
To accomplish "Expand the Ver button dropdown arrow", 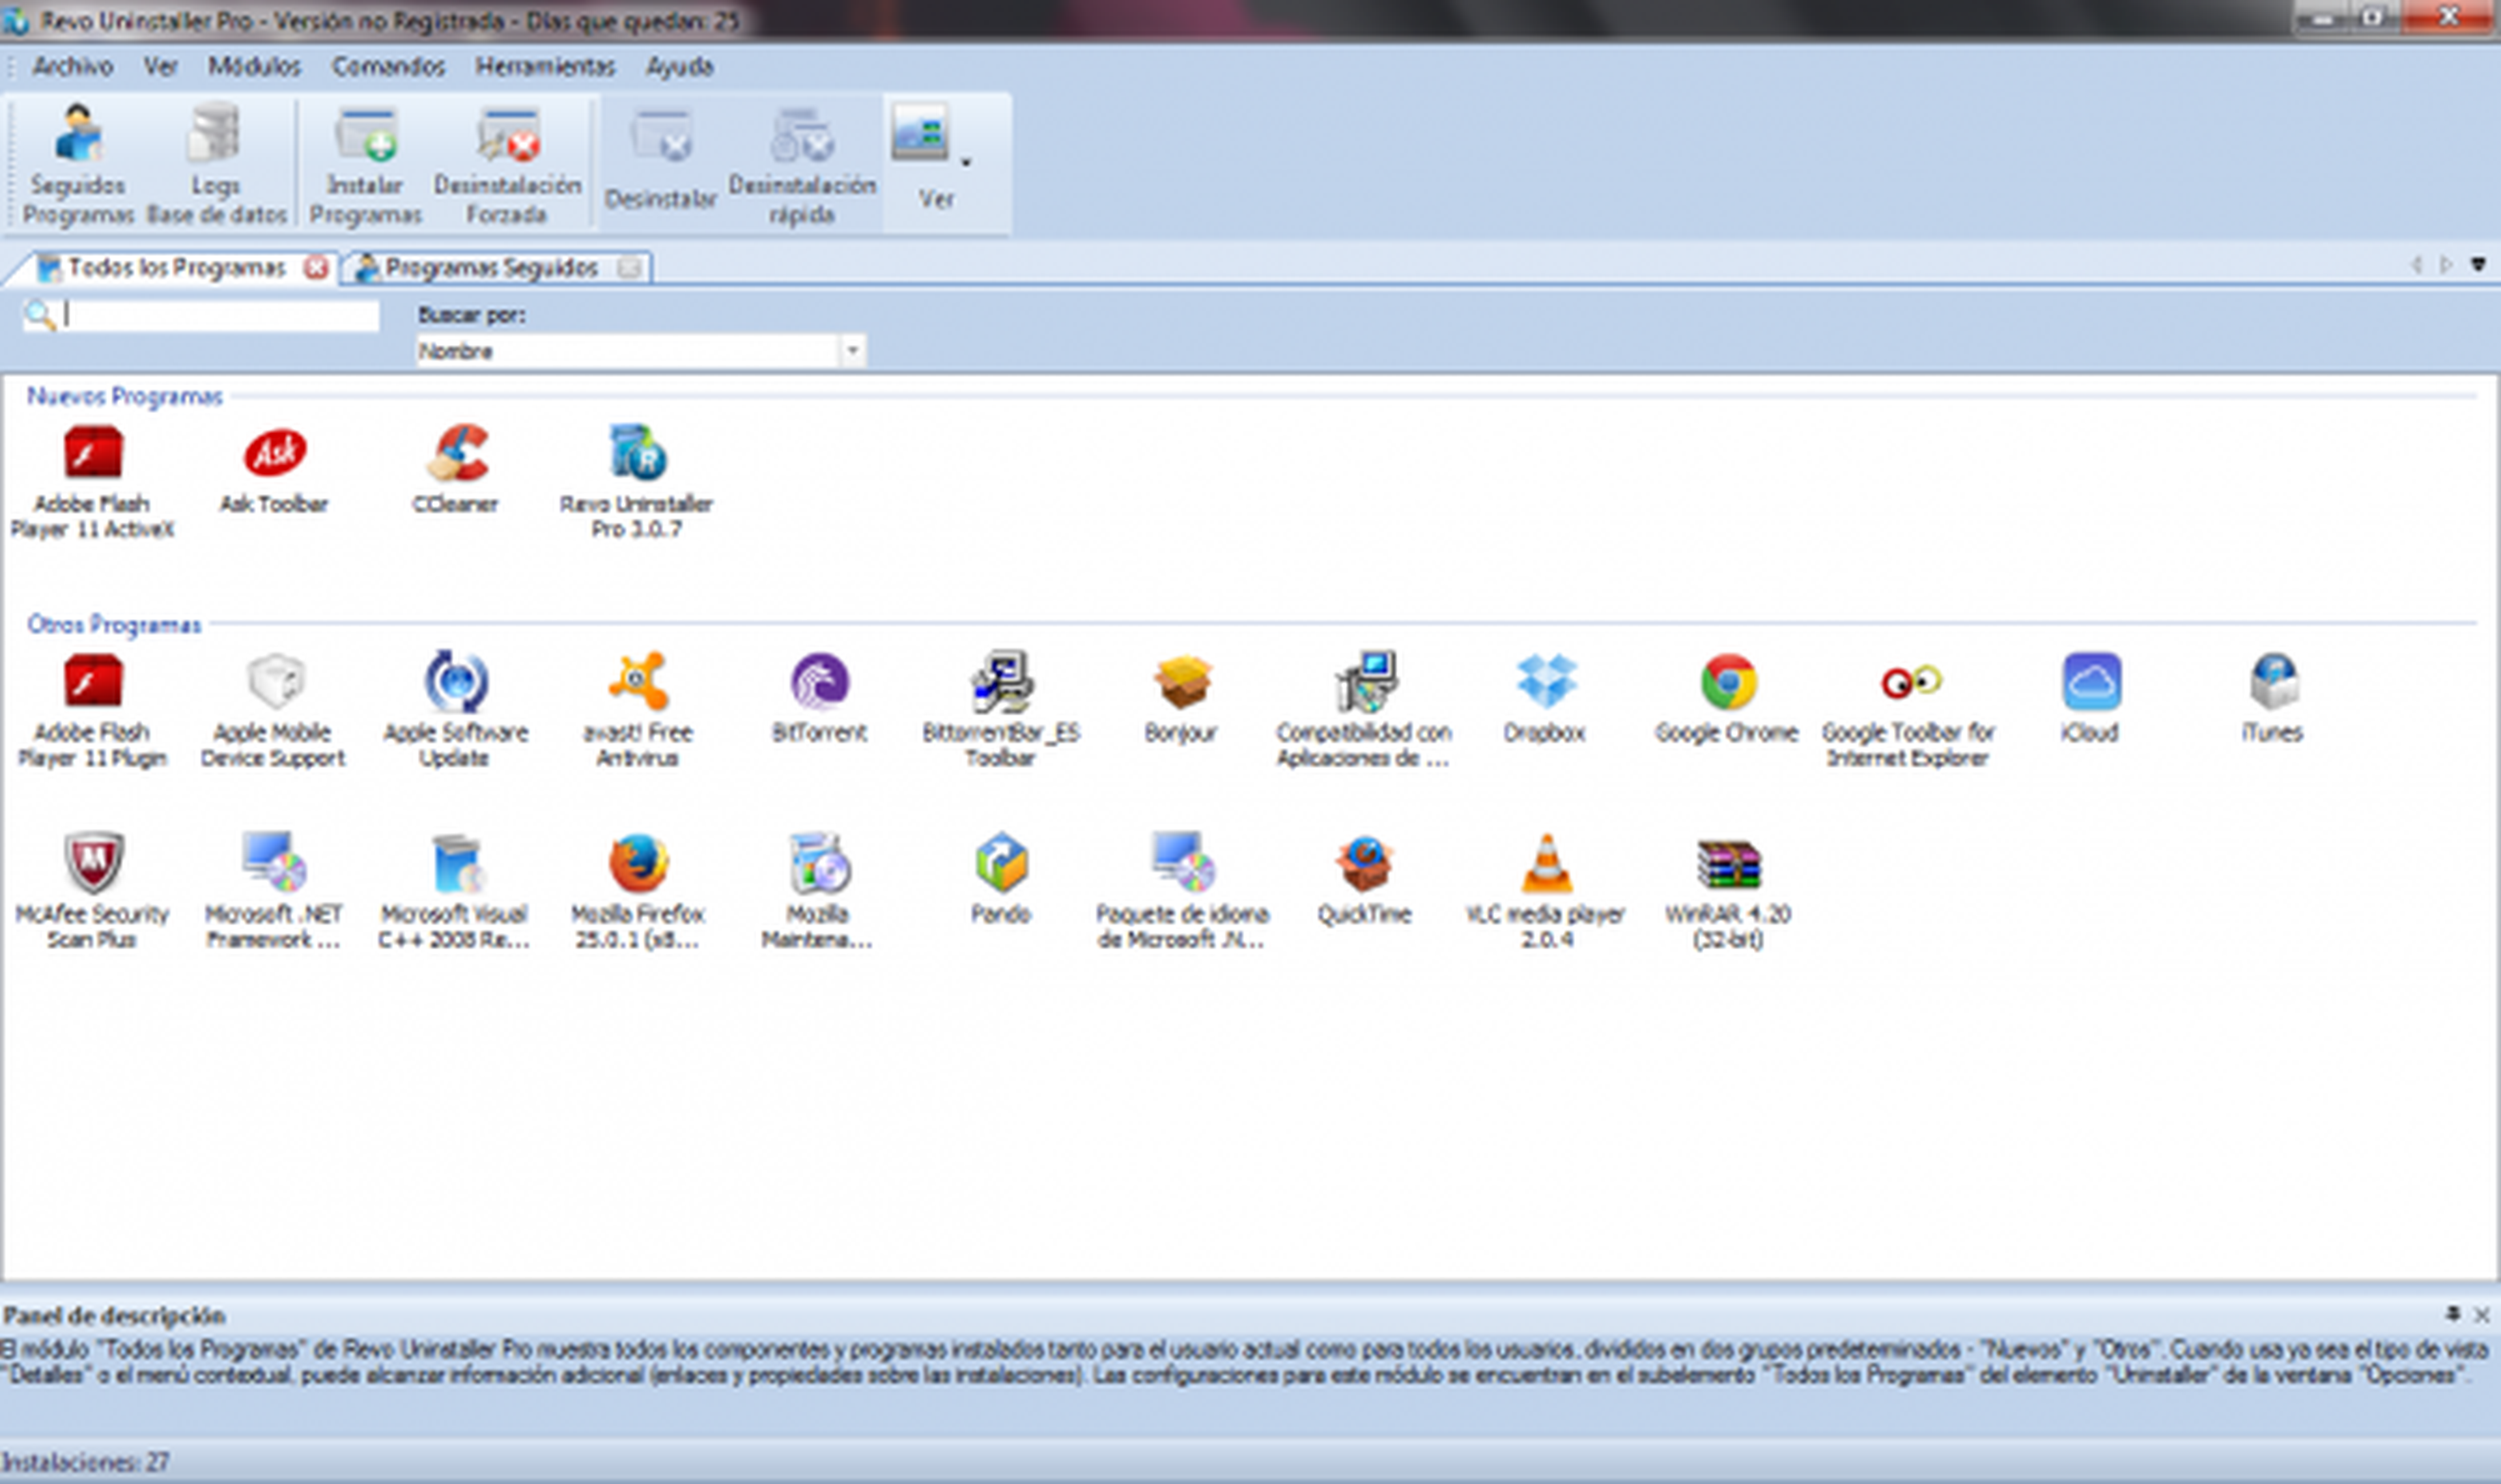I will [x=966, y=162].
